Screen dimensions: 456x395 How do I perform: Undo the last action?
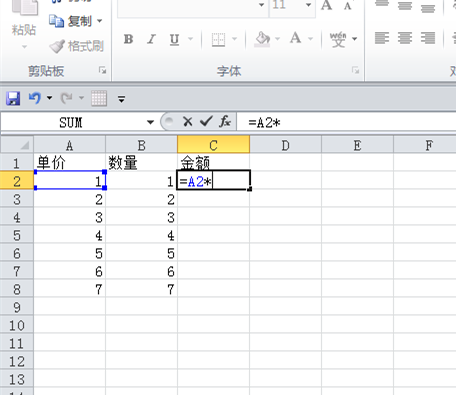coord(35,98)
